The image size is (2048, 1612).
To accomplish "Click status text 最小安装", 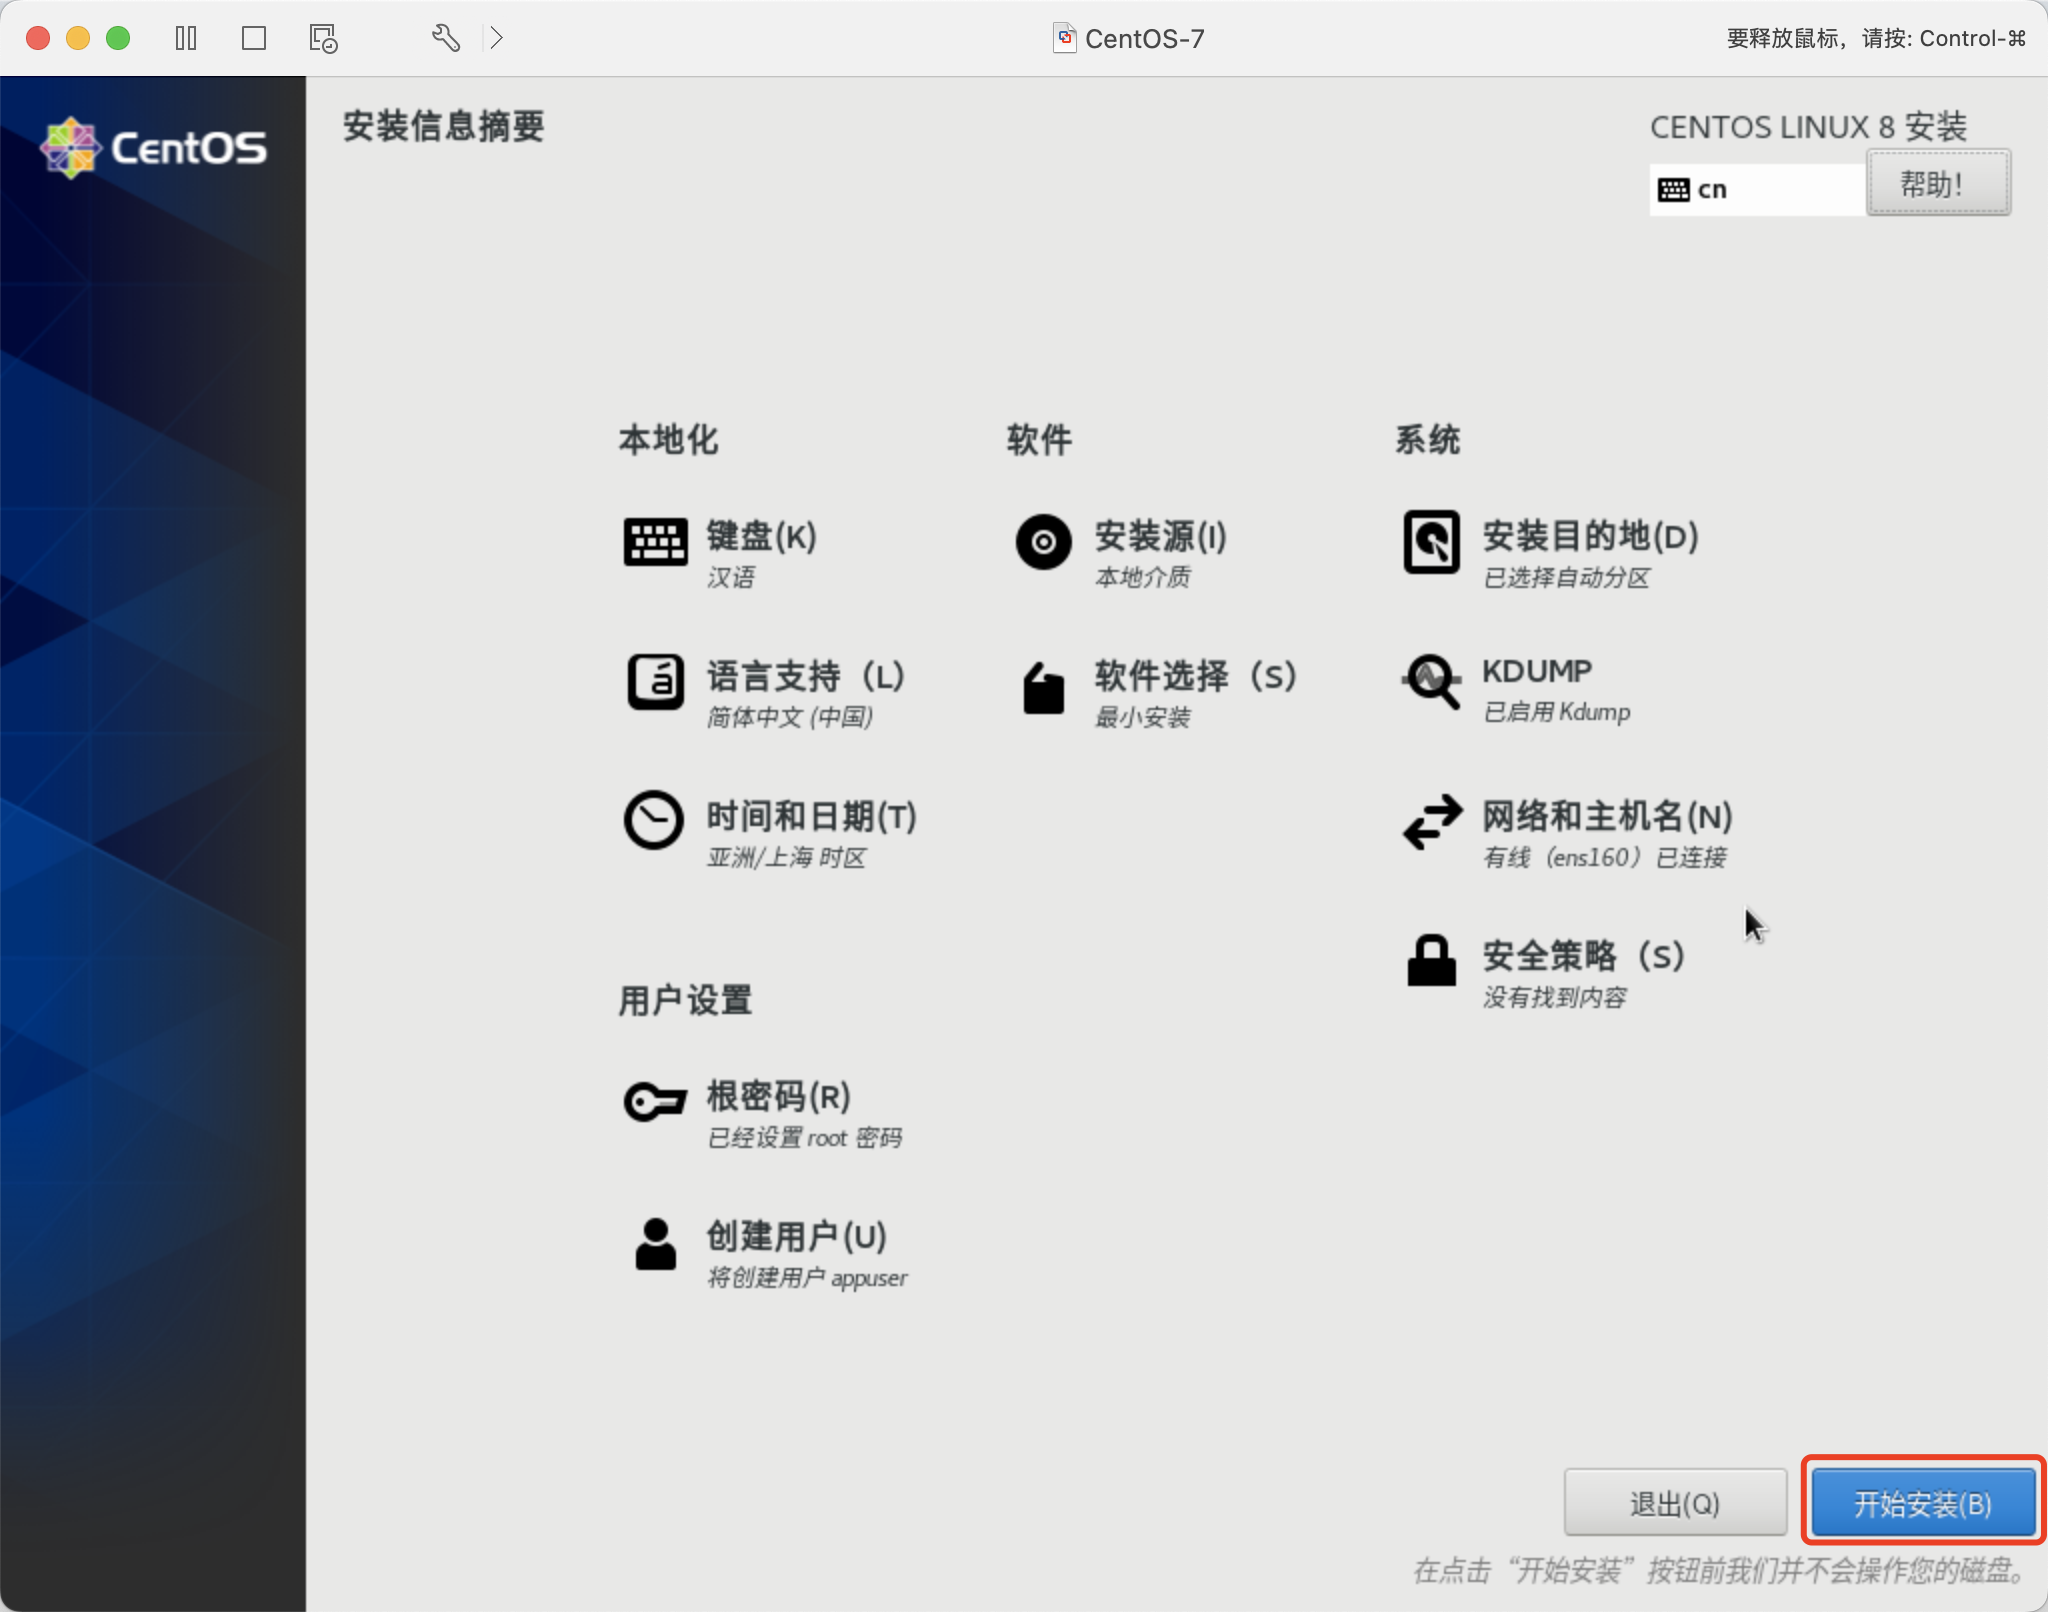I will 1143,717.
